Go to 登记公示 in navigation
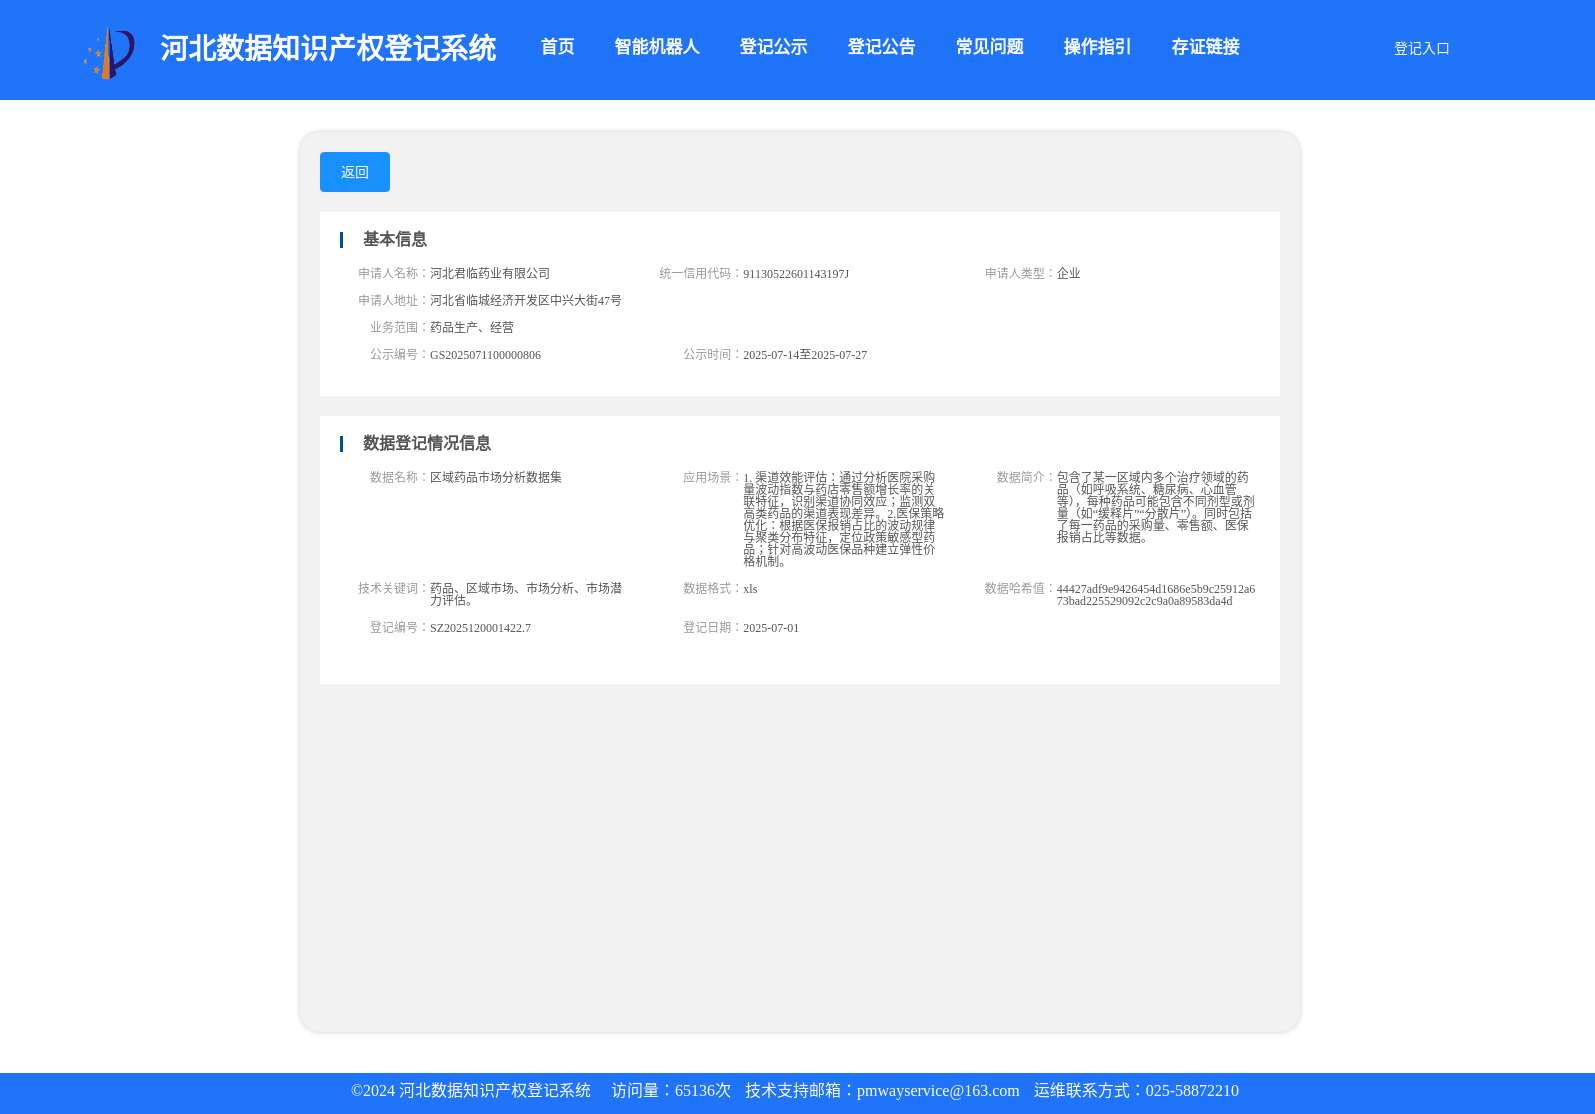The height and width of the screenshot is (1114, 1595). tap(773, 47)
